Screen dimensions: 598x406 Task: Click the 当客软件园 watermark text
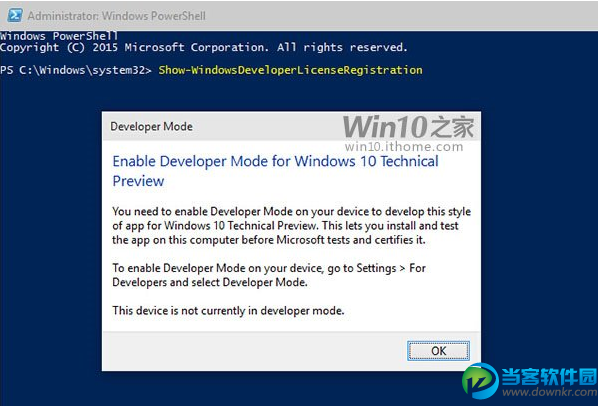click(549, 377)
